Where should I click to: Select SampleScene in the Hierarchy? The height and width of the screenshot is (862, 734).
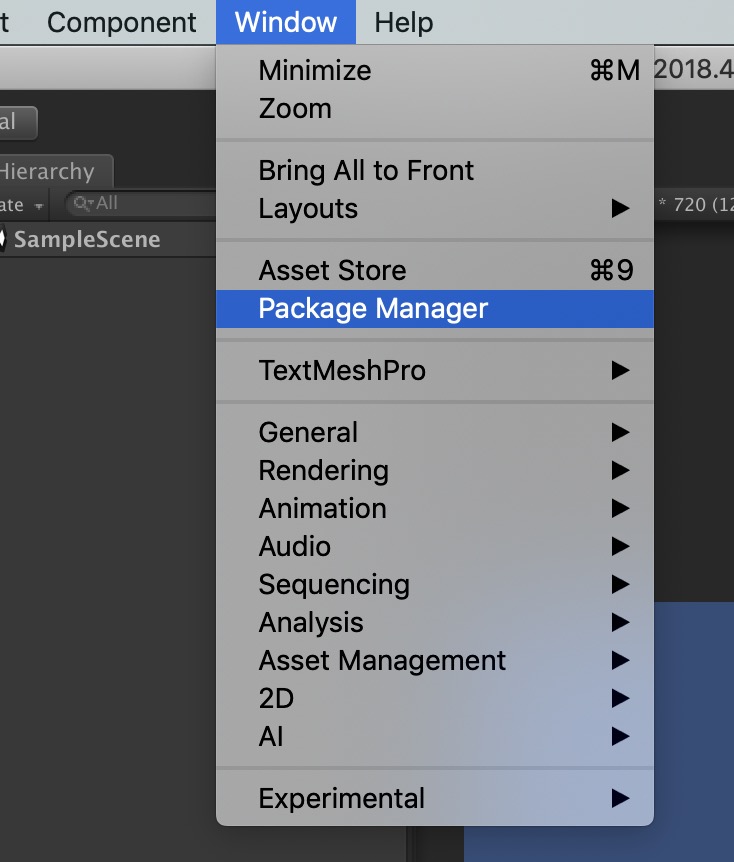(x=86, y=240)
